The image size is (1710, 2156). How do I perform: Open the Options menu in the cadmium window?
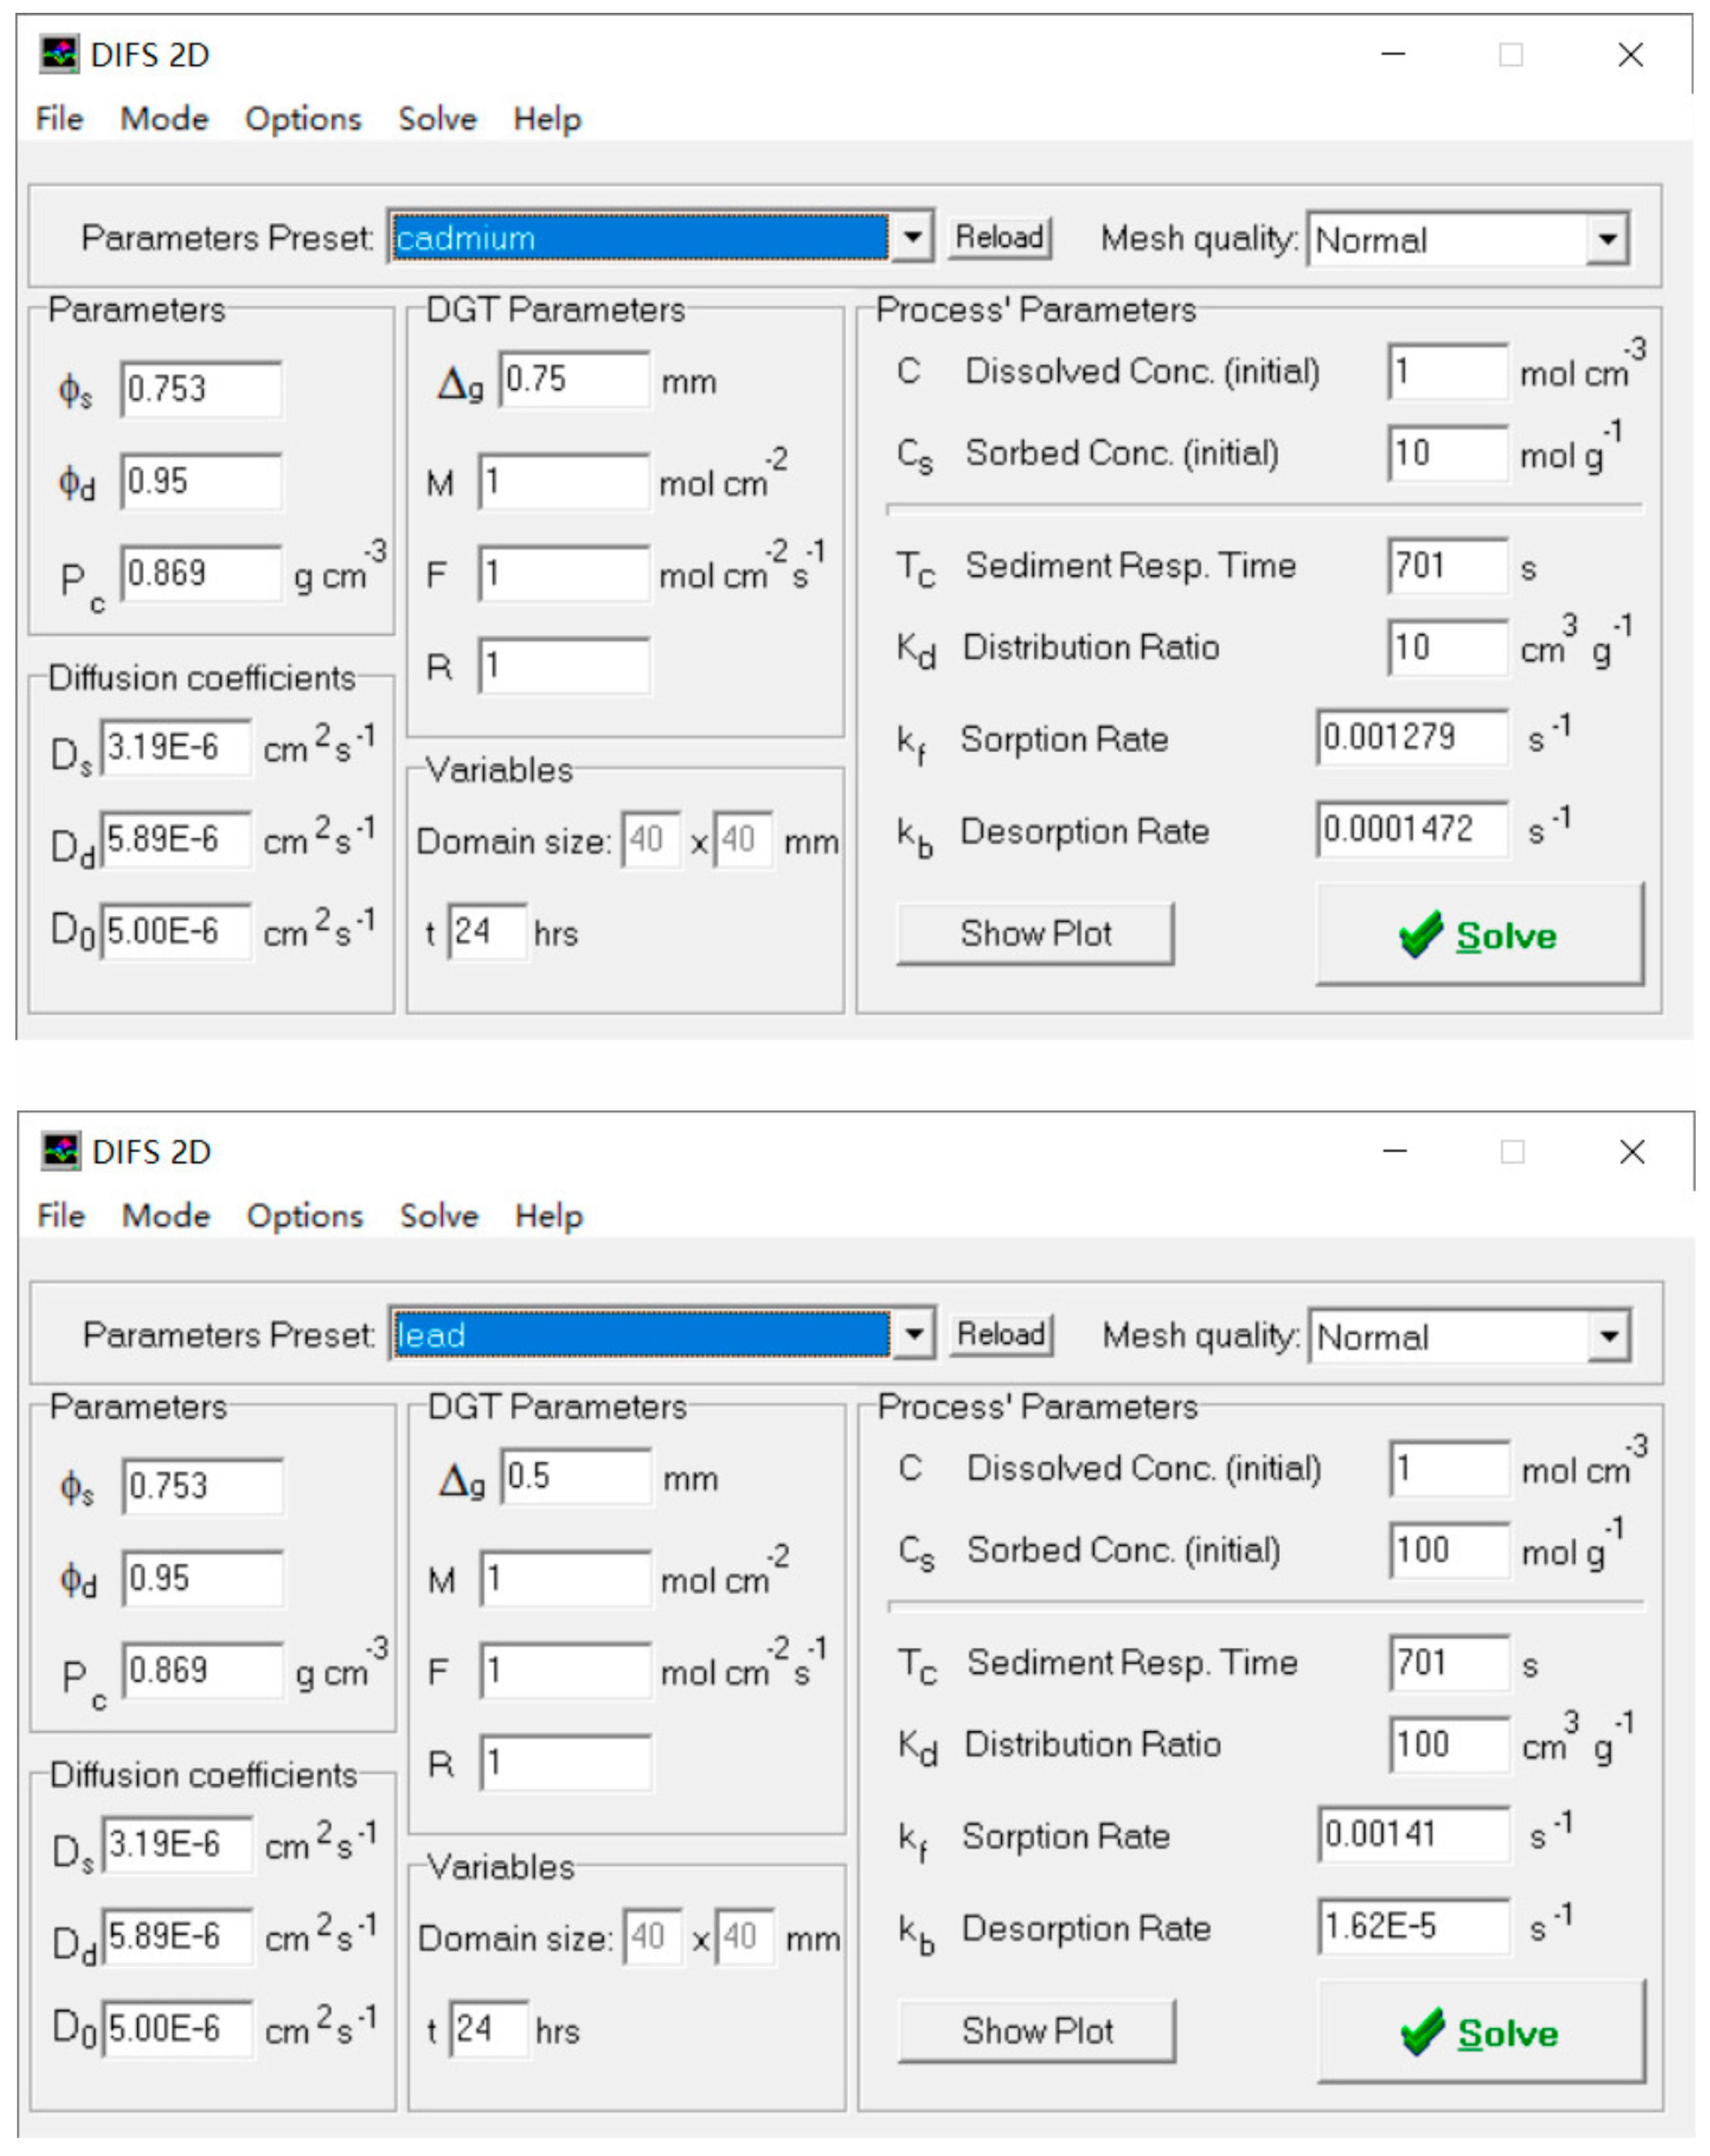click(x=303, y=119)
